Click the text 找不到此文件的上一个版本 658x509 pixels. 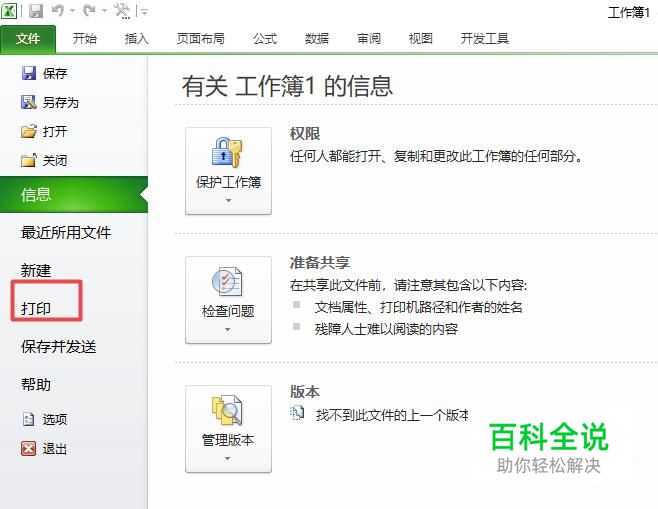point(392,415)
